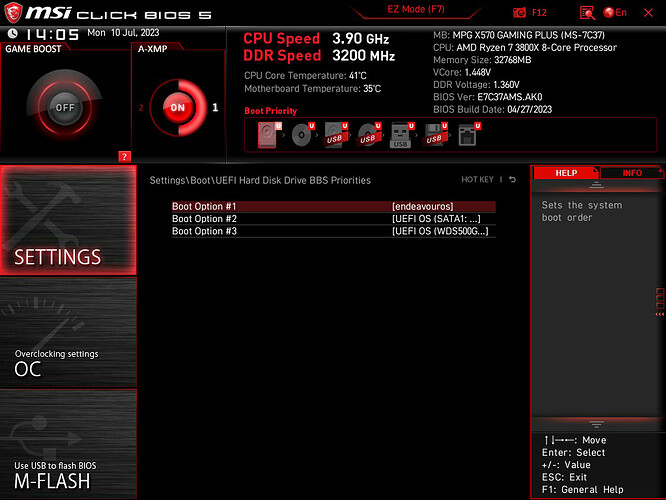The width and height of the screenshot is (666, 500).
Task: Click the Memory Size 32768MB text
Action: click(x=482, y=60)
